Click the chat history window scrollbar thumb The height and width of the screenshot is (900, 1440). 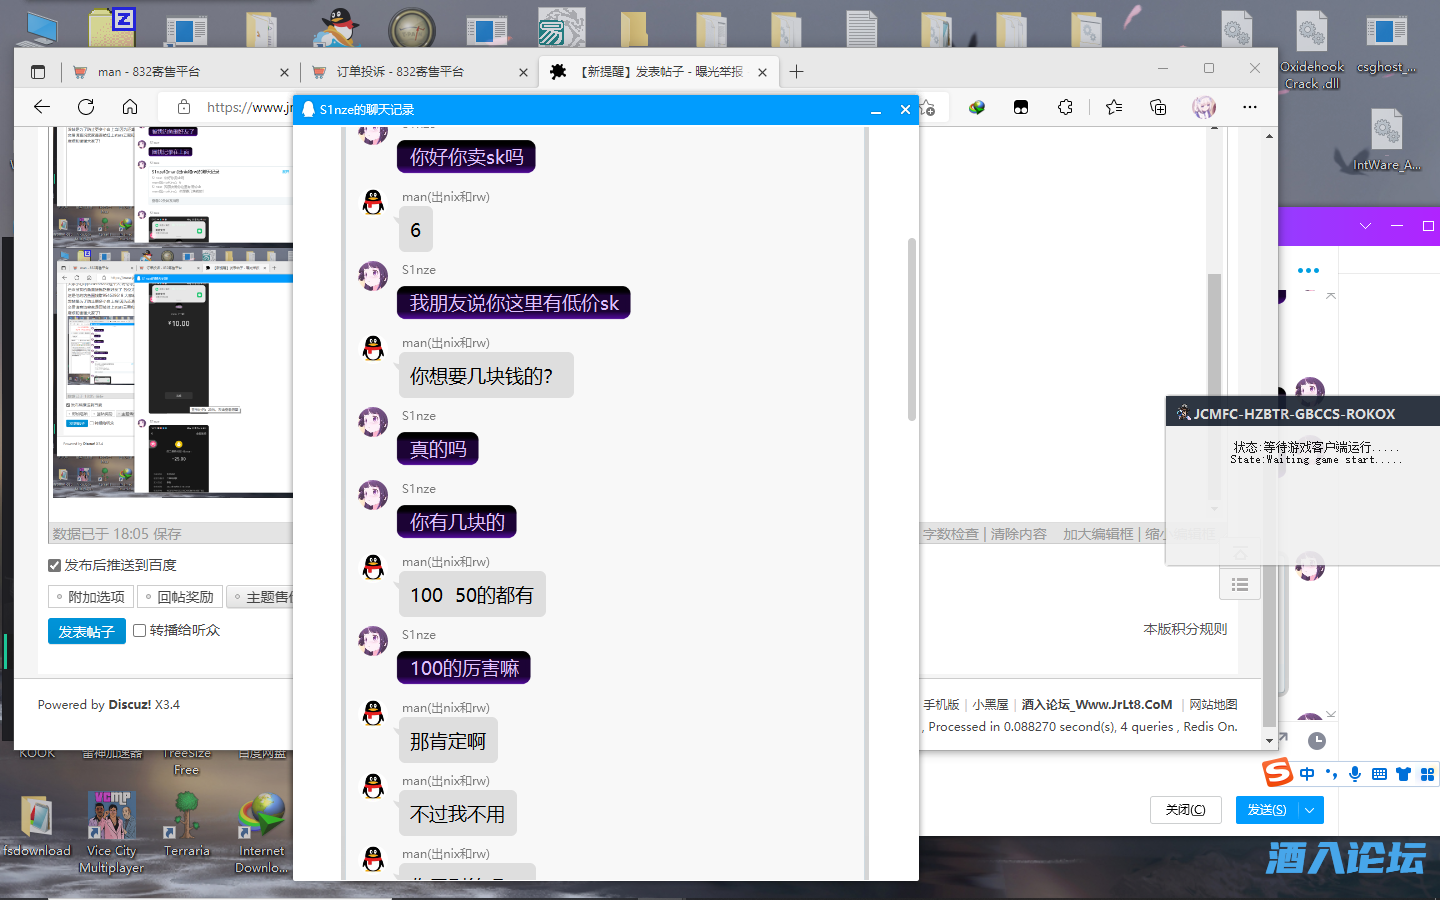911,330
